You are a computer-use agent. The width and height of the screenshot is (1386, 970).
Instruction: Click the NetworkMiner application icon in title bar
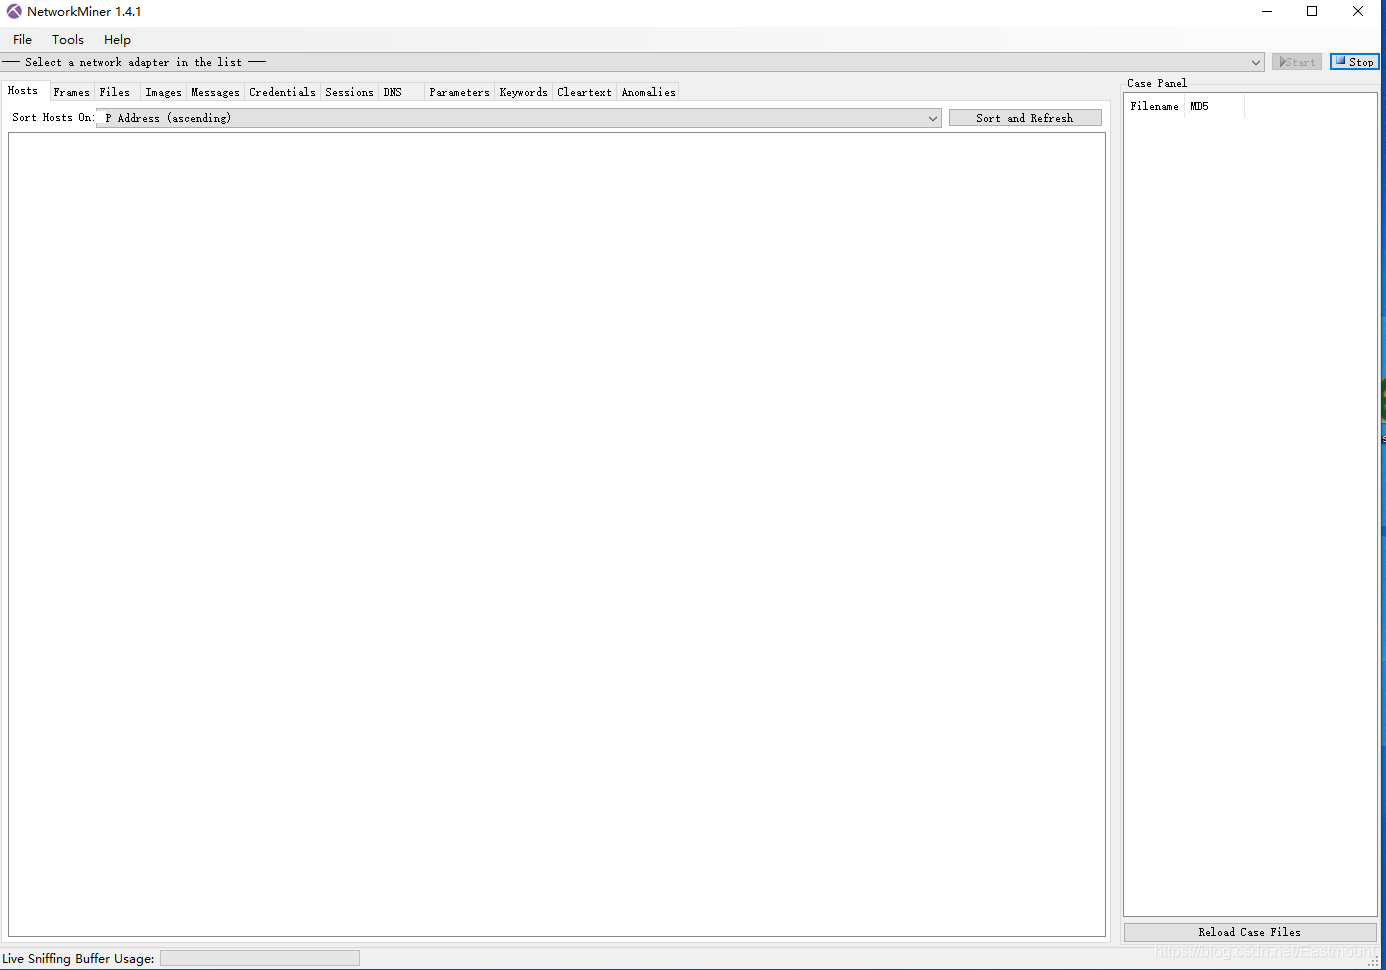pyautogui.click(x=14, y=12)
